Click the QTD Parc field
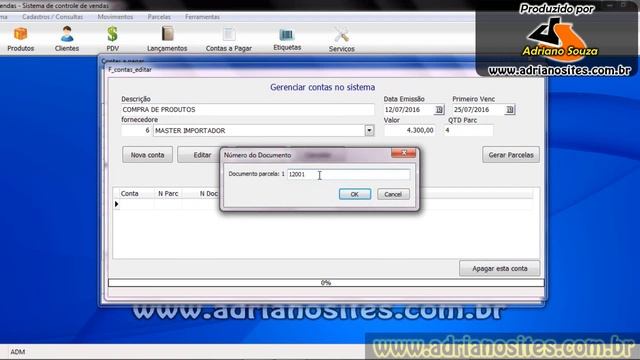The image size is (640, 360). pos(468,130)
